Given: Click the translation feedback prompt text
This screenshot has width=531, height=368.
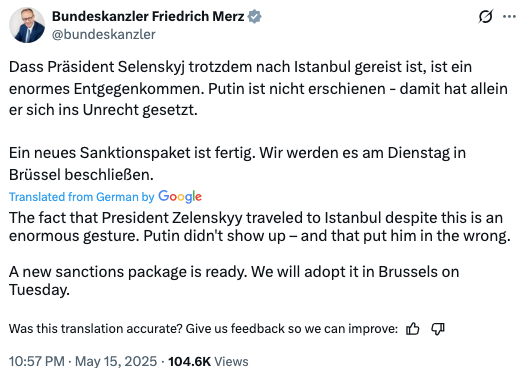Looking at the screenshot, I should pos(203,329).
